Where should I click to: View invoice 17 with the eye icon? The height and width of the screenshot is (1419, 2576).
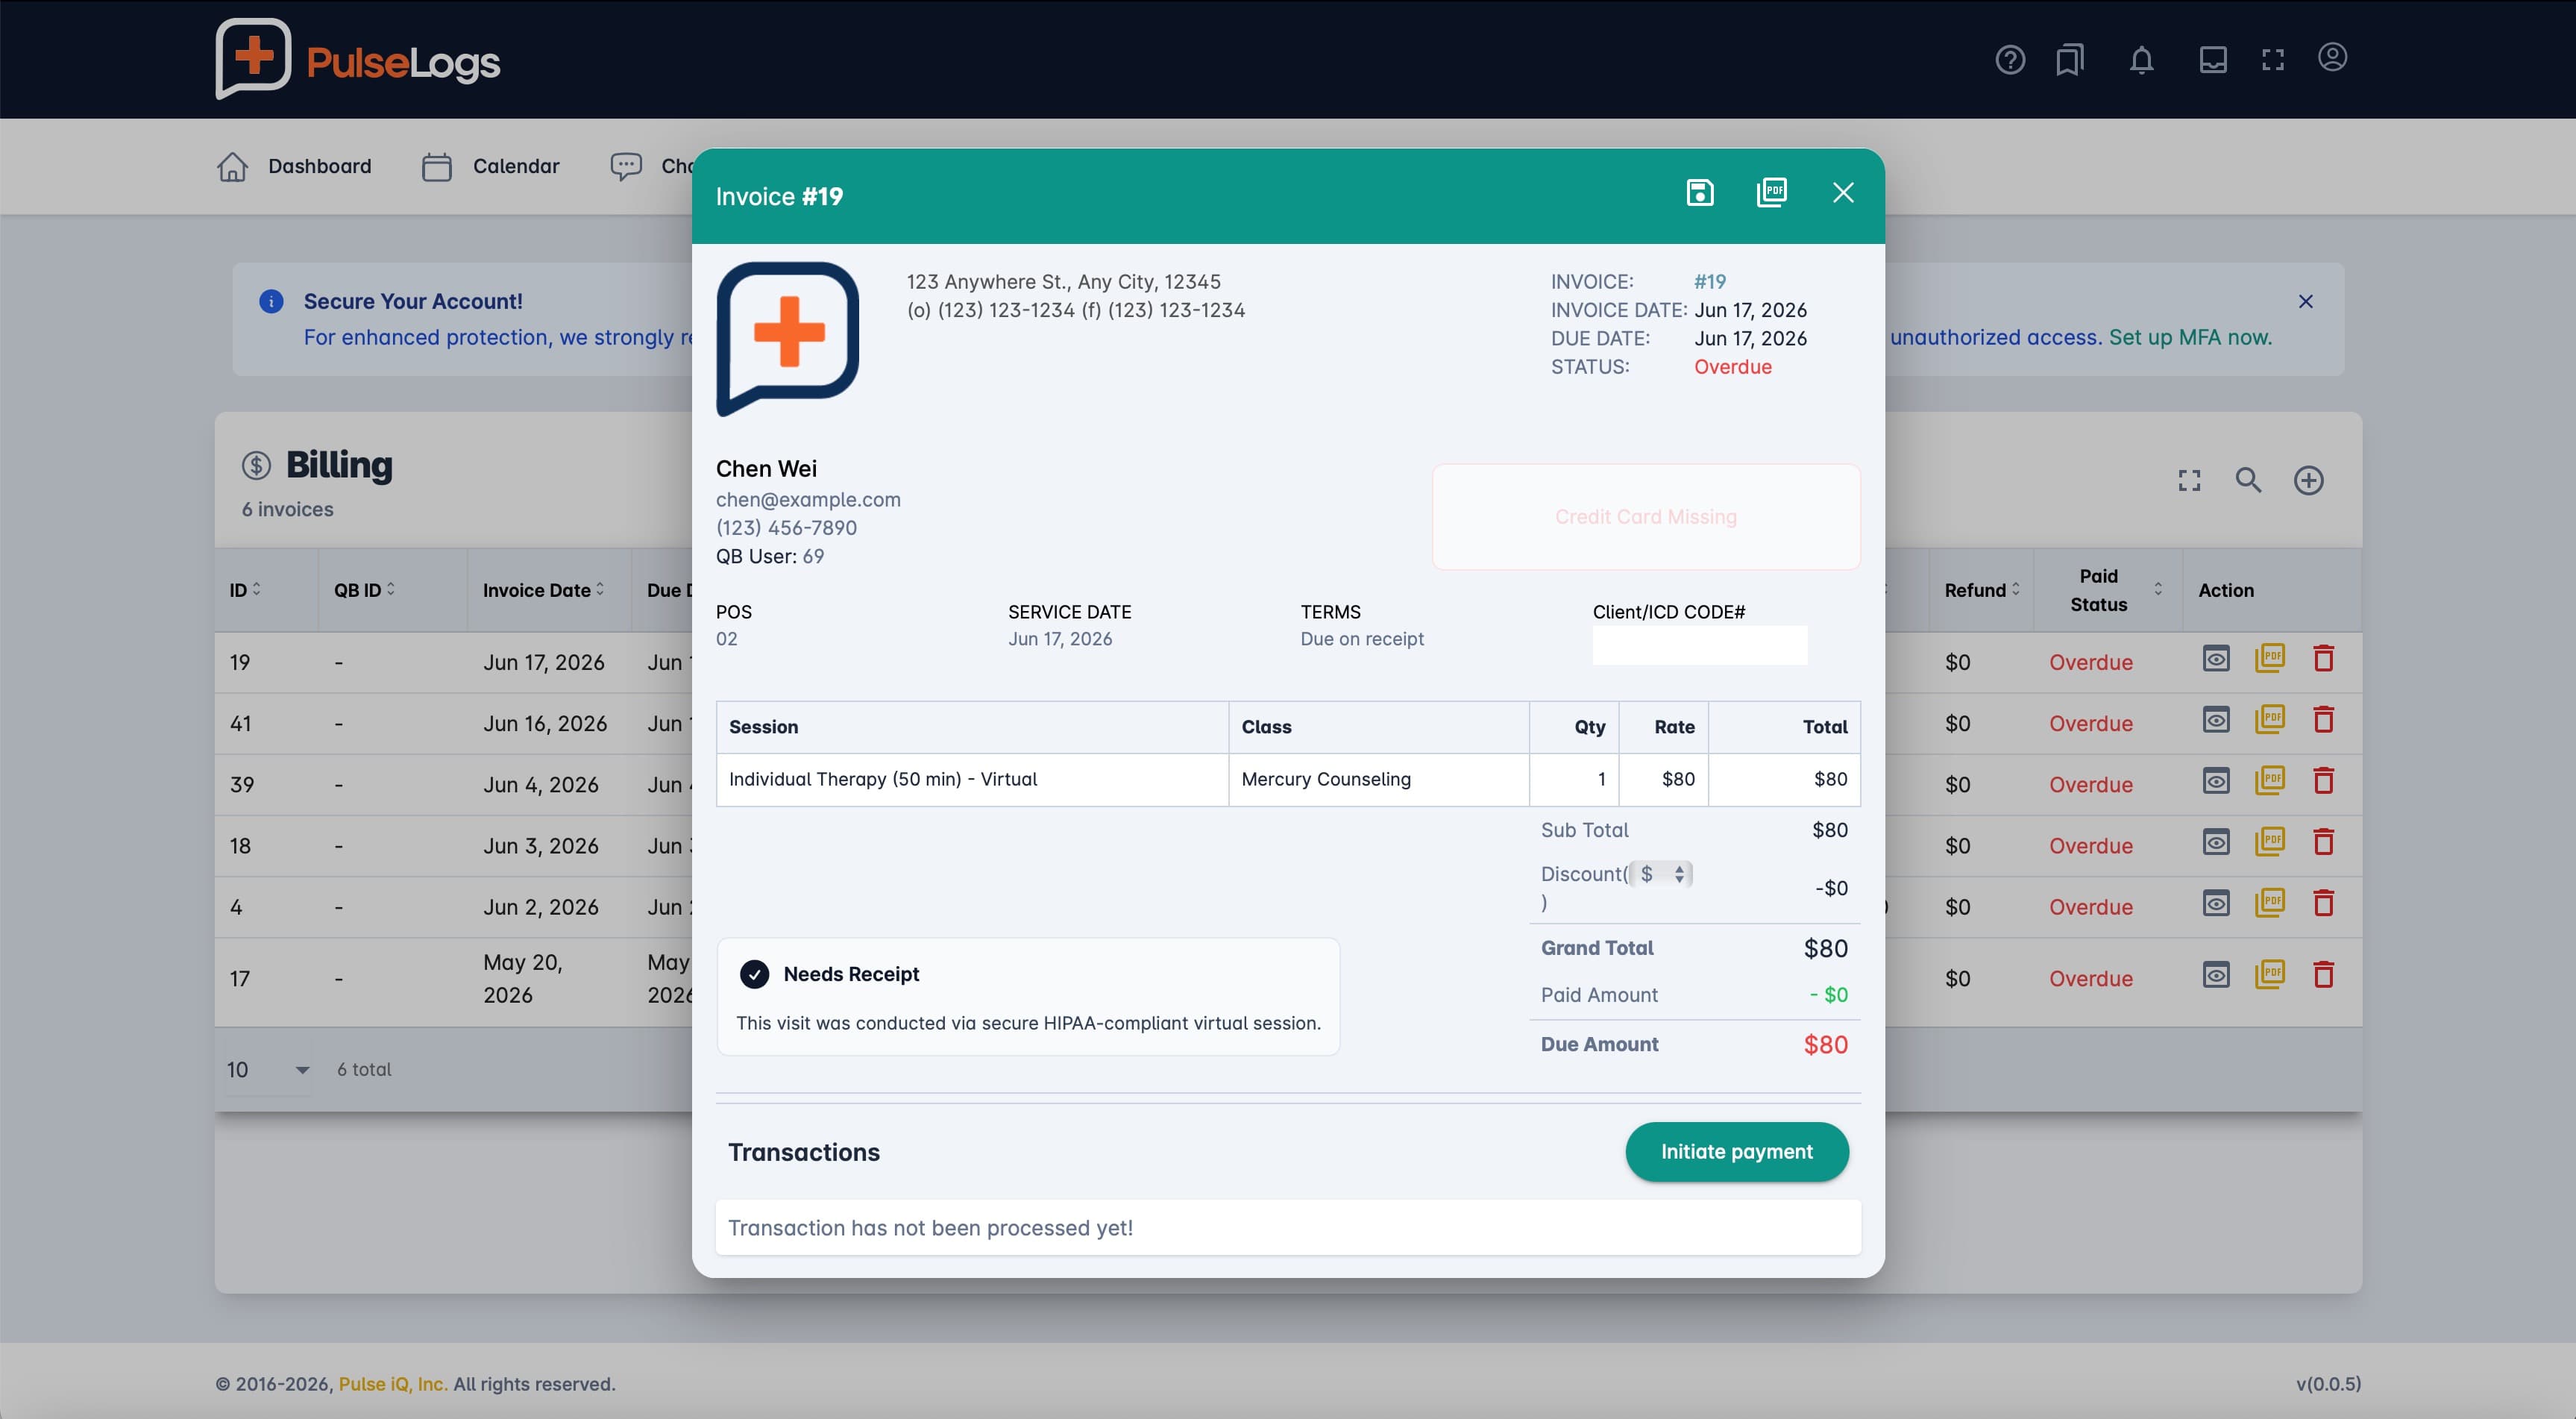pos(2216,975)
